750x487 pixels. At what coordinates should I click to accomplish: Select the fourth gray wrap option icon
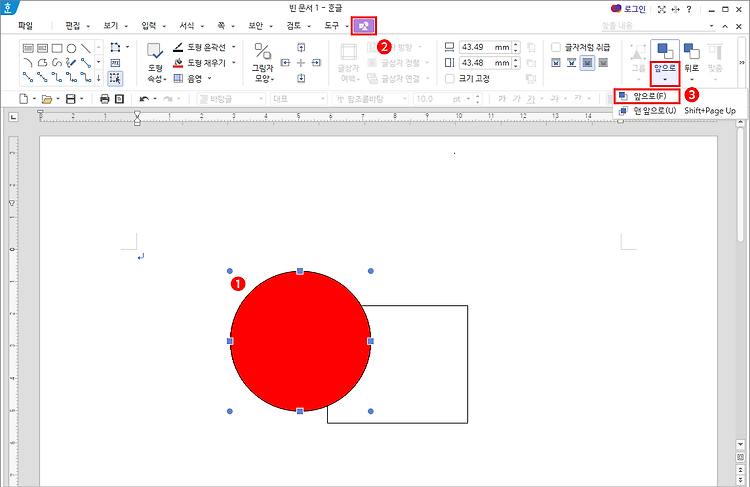pyautogui.click(x=603, y=63)
